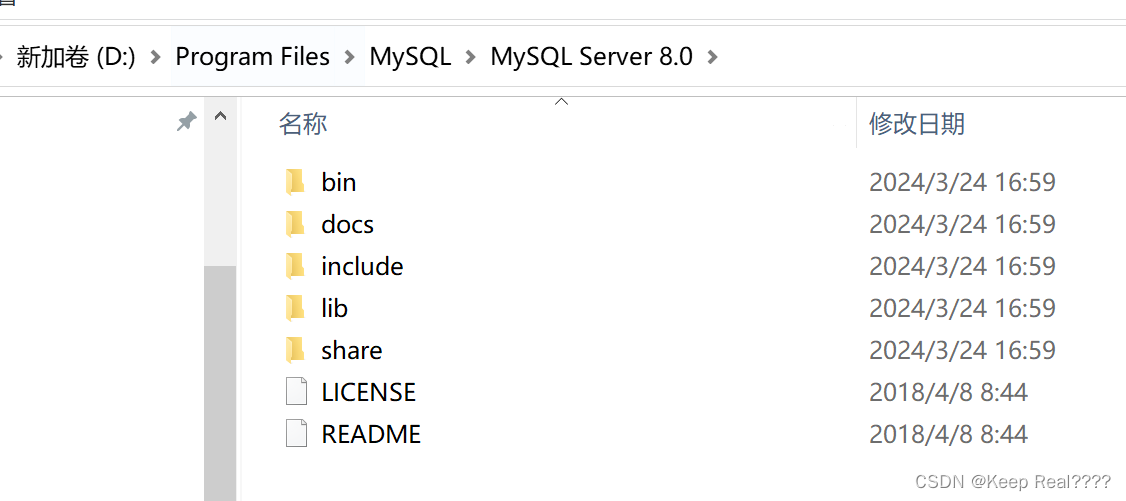Click the modified date of lib folder
Viewport: 1126px width, 501px height.
962,308
